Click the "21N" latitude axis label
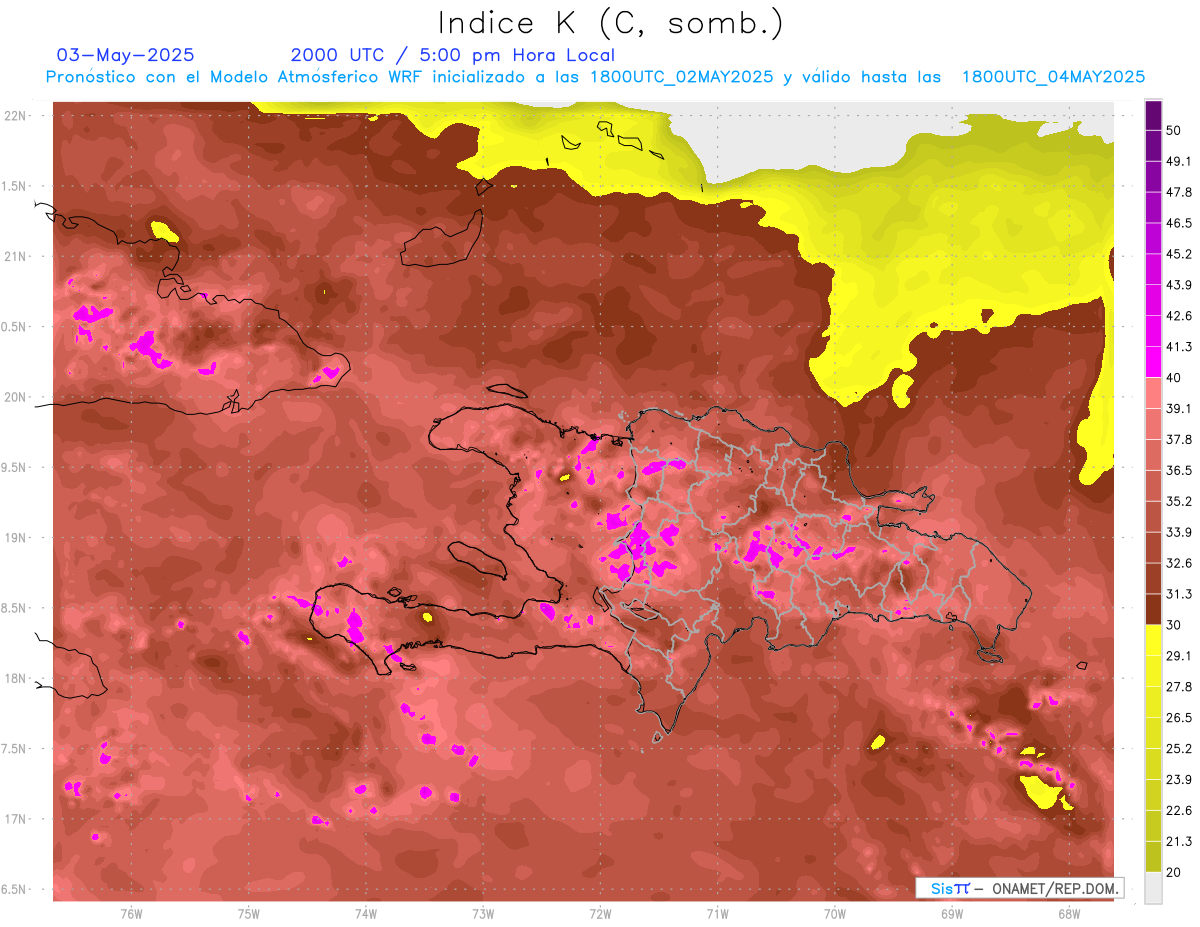The width and height of the screenshot is (1200, 927). click(x=15, y=257)
